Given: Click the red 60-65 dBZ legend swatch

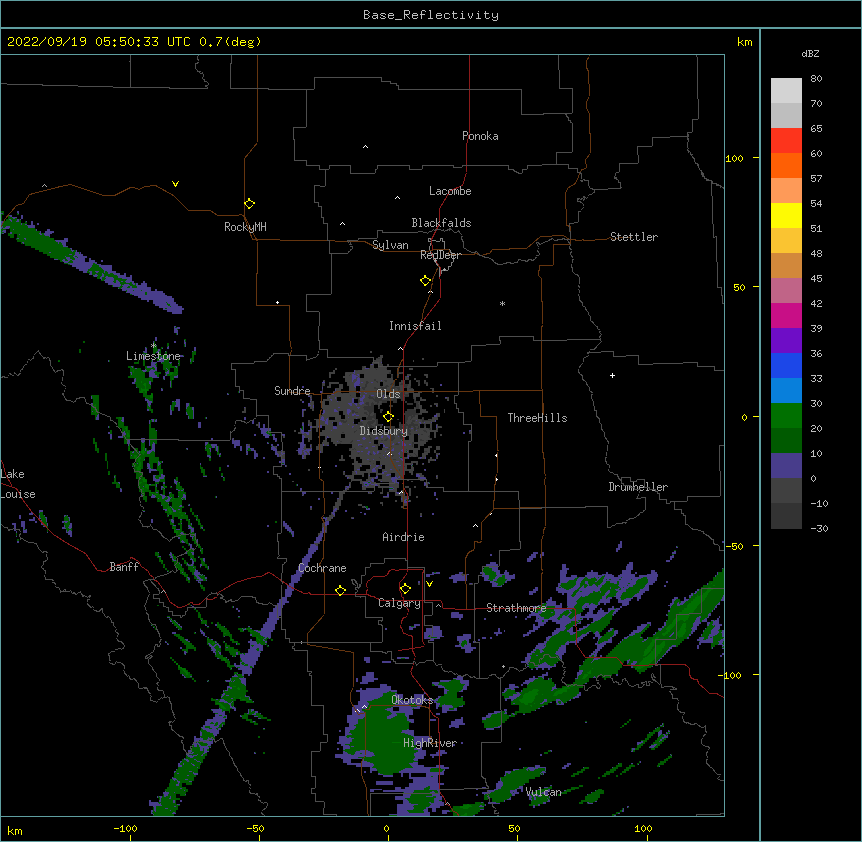Looking at the screenshot, I should [x=786, y=141].
